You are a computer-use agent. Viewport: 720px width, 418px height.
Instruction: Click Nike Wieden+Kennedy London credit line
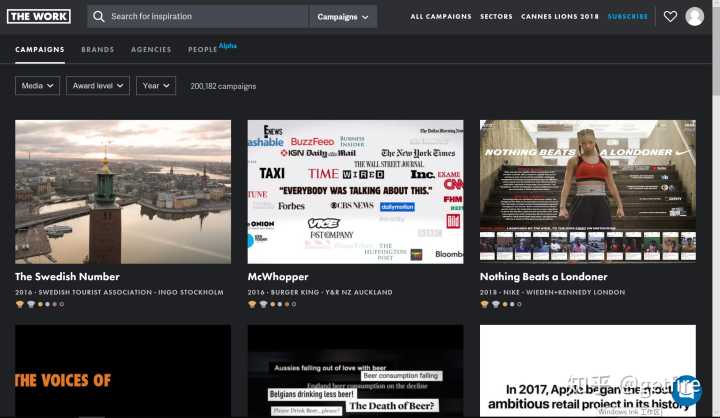click(552, 292)
